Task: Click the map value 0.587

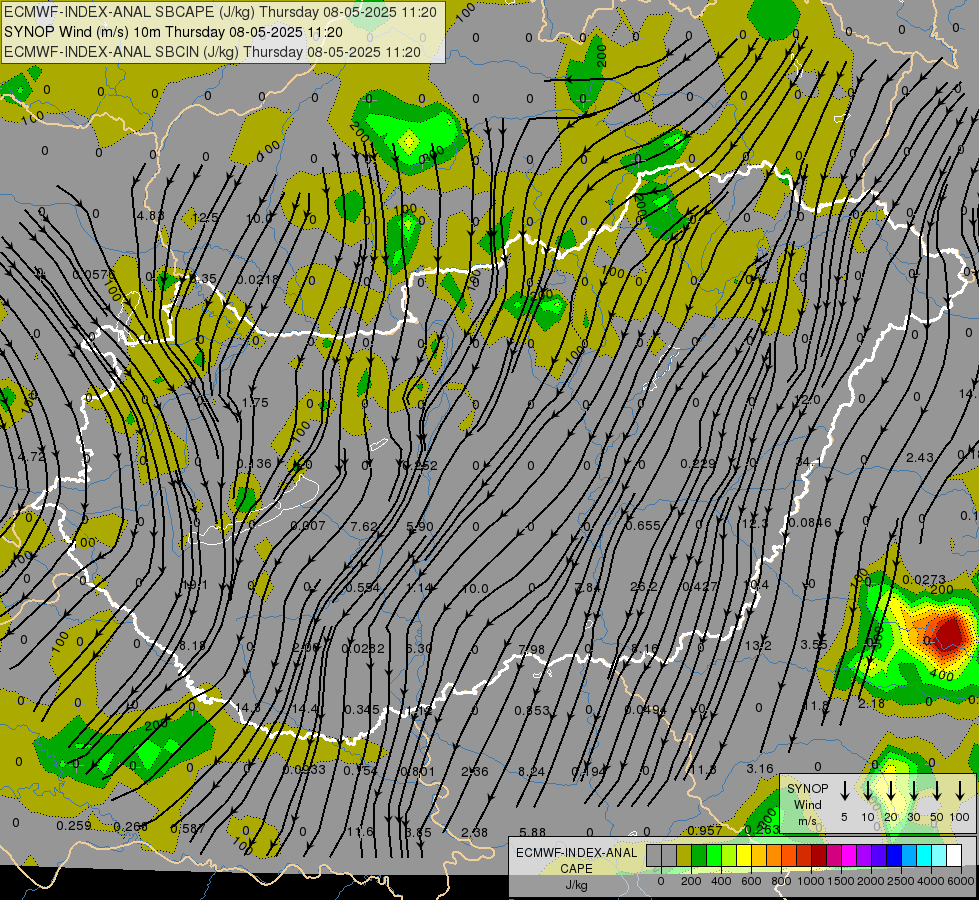Action: [x=187, y=829]
